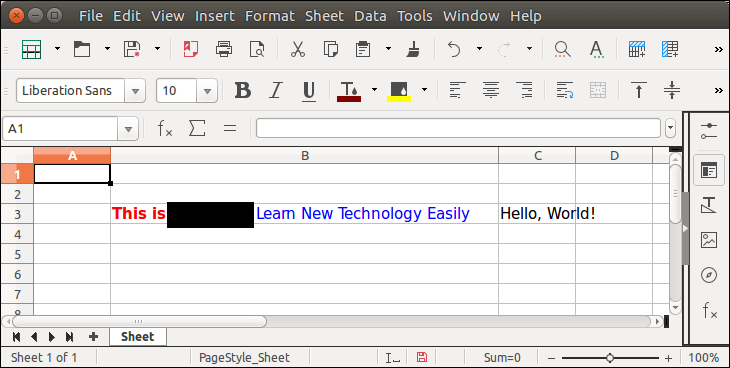Click the New spreadsheet icon
Screen dimensions: 730x368
(x=32, y=49)
